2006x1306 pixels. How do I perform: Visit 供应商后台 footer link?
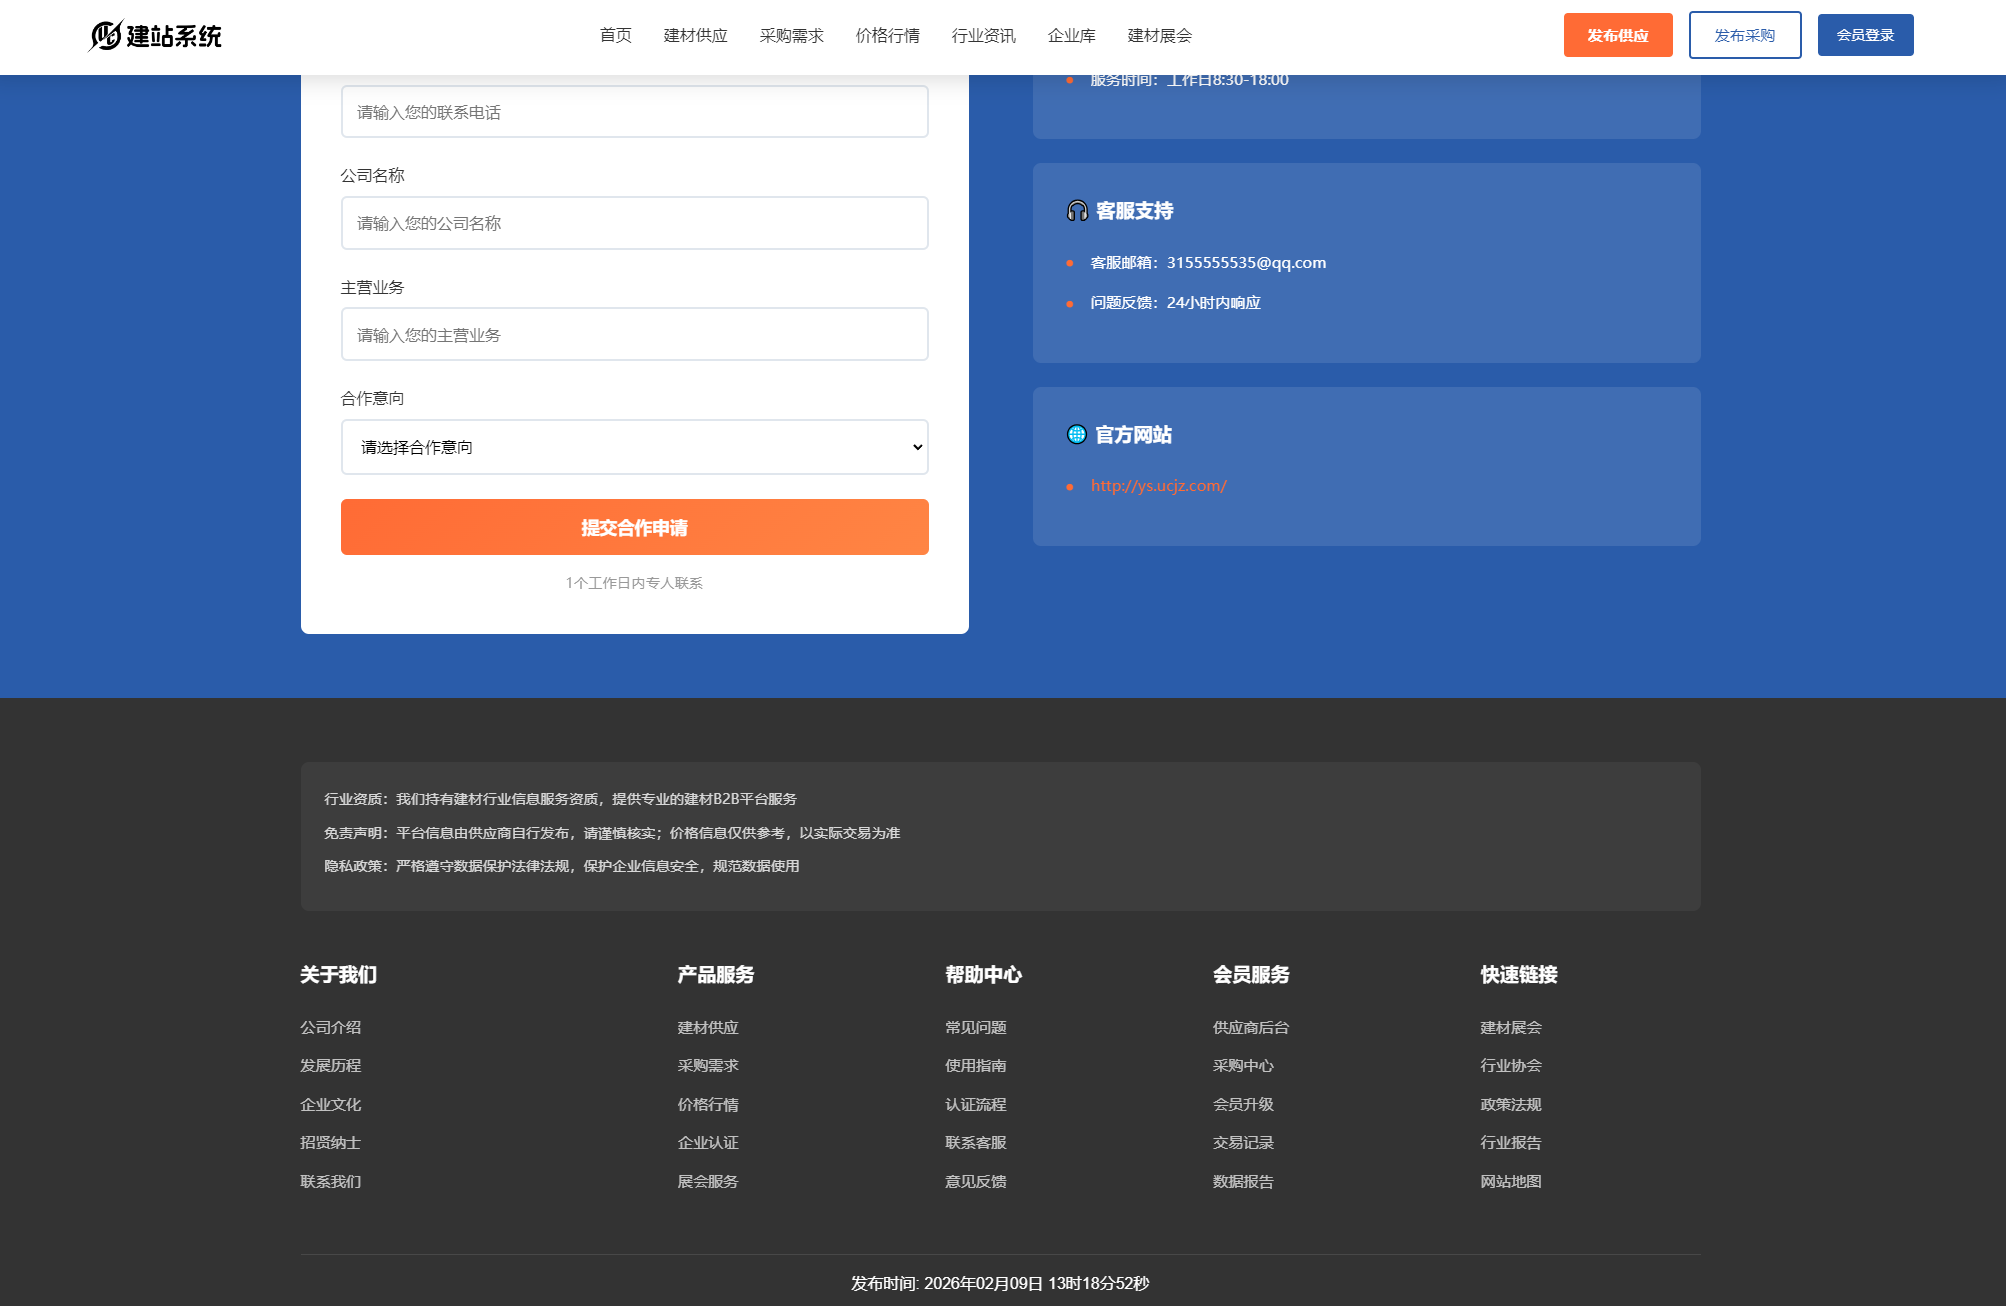[x=1250, y=1027]
